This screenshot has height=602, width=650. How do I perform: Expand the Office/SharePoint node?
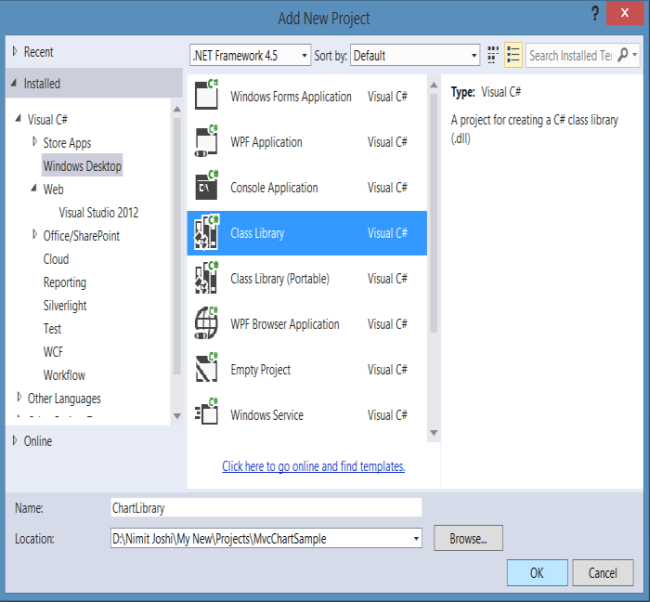pyautogui.click(x=34, y=235)
